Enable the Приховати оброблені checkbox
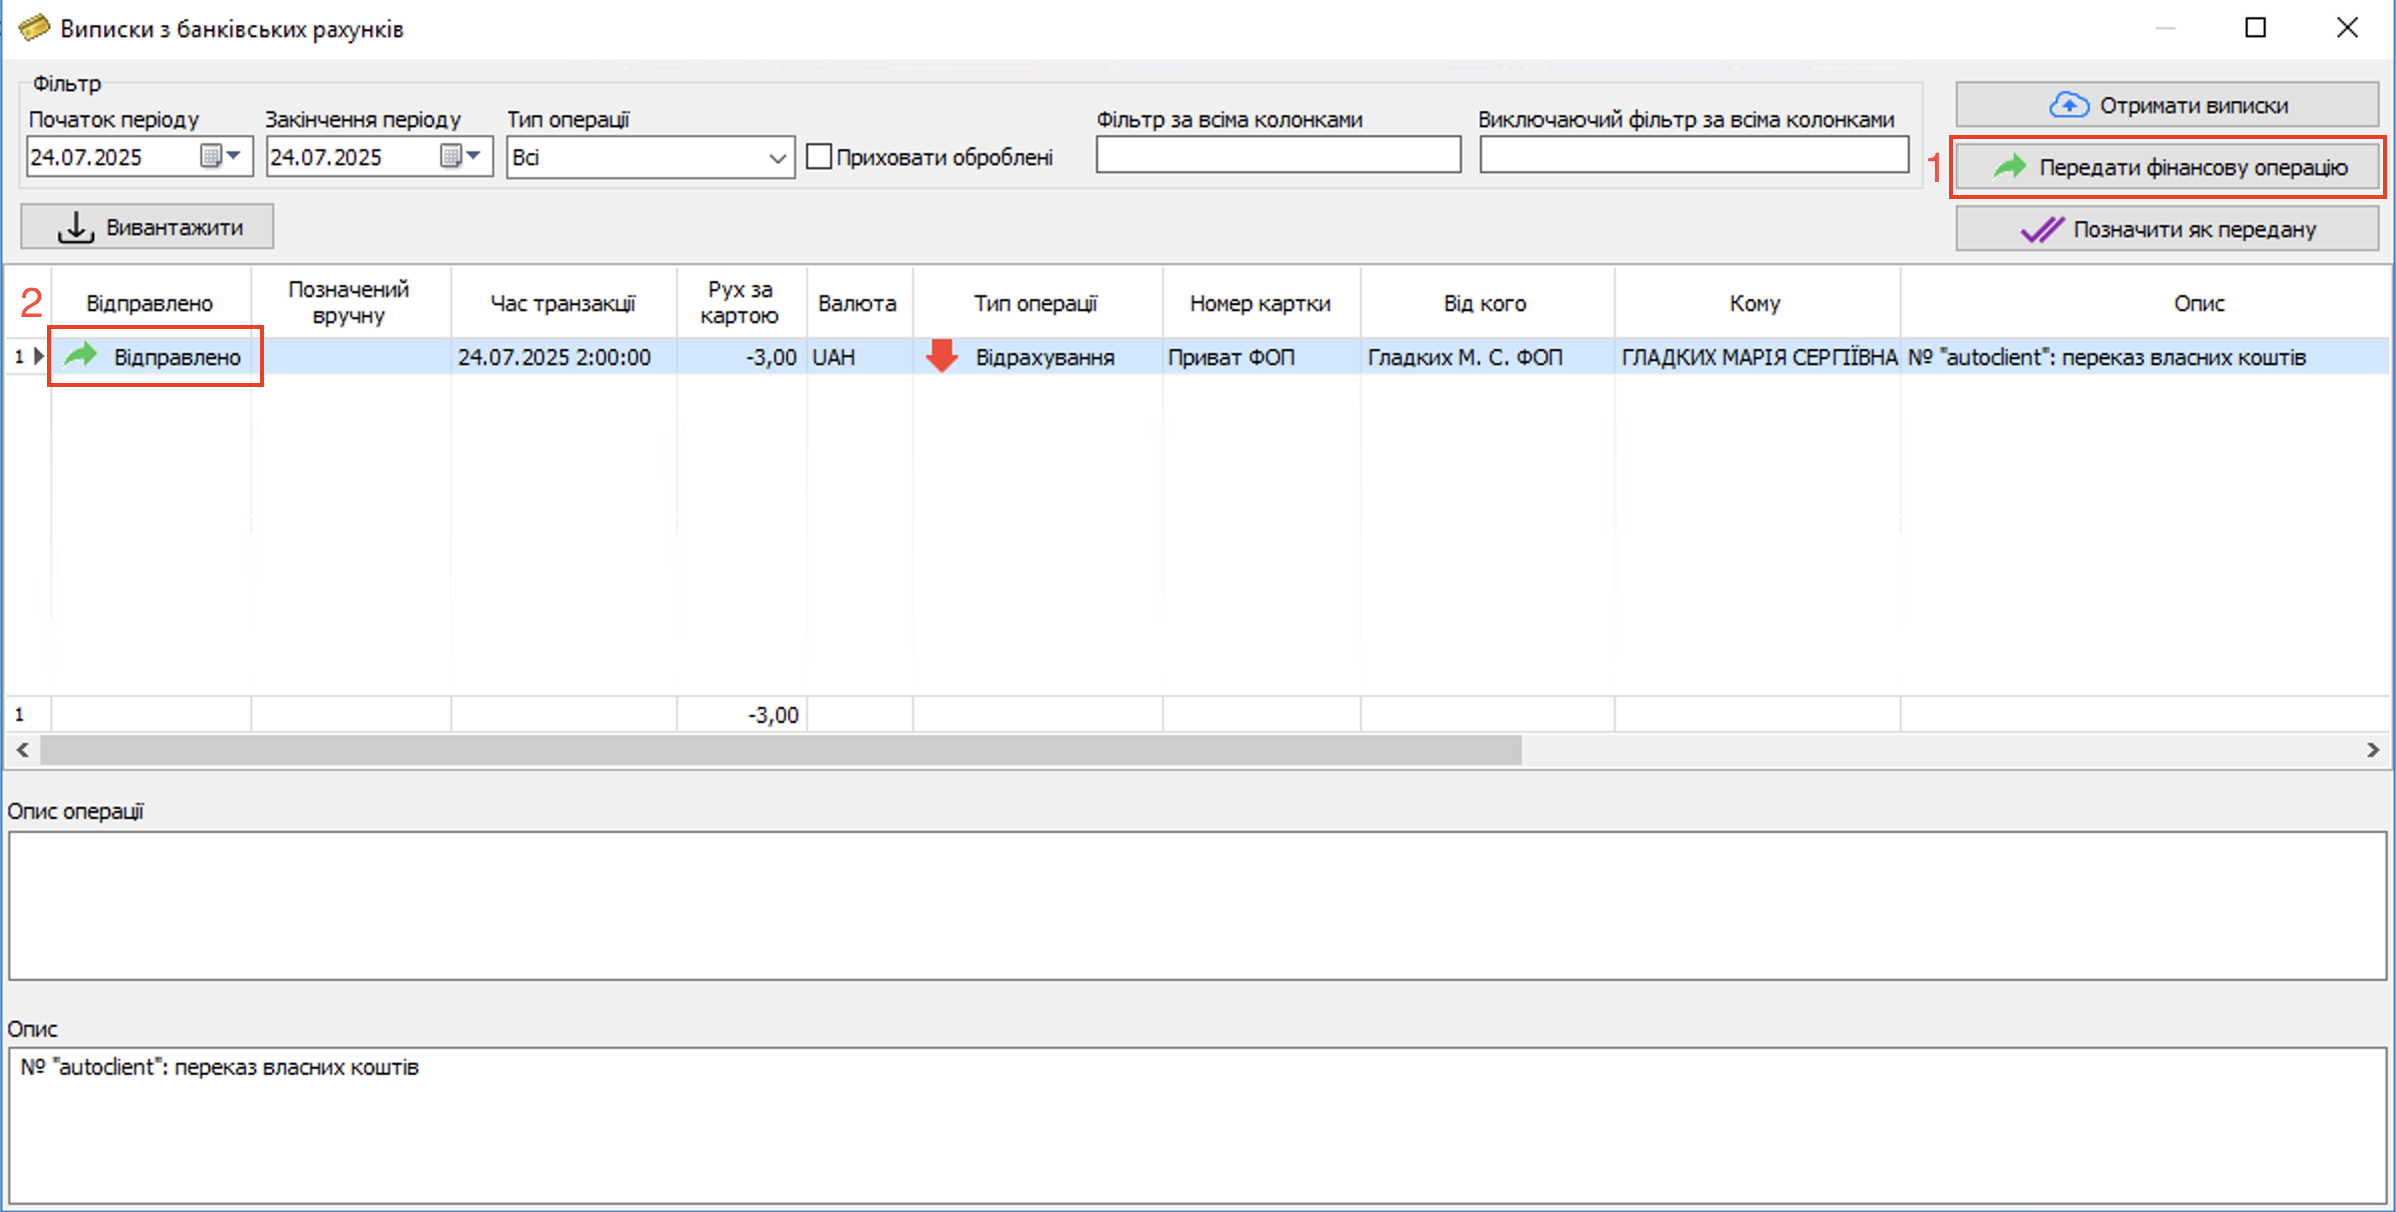The height and width of the screenshot is (1212, 2396). pyautogui.click(x=819, y=157)
